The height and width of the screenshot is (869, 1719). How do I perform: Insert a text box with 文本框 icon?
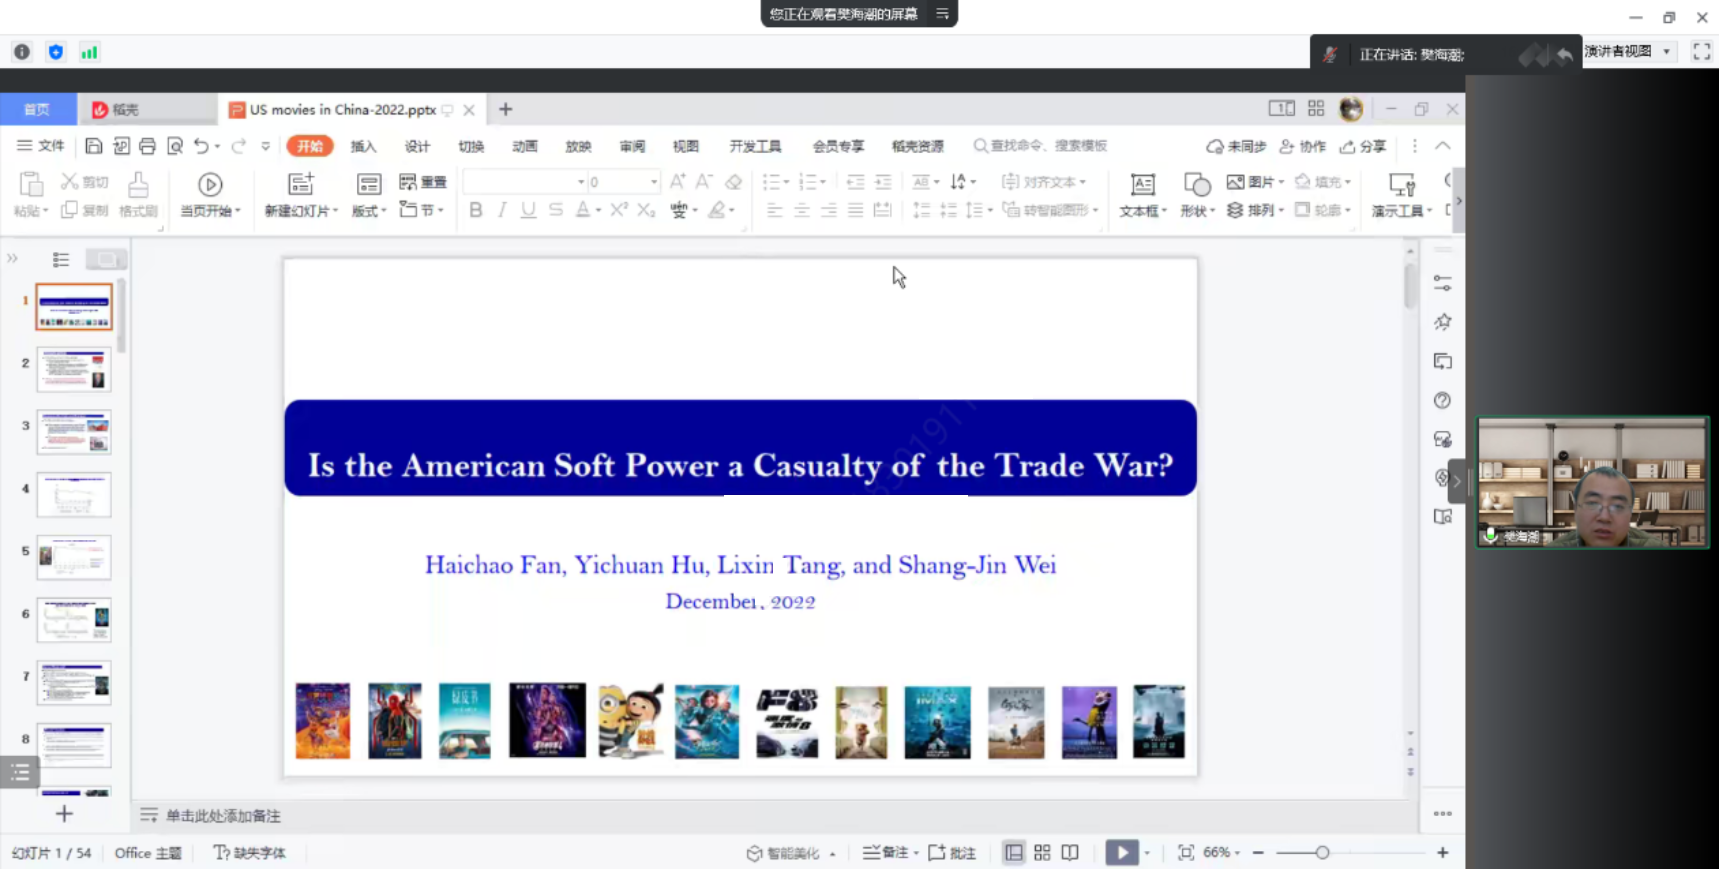point(1142,194)
